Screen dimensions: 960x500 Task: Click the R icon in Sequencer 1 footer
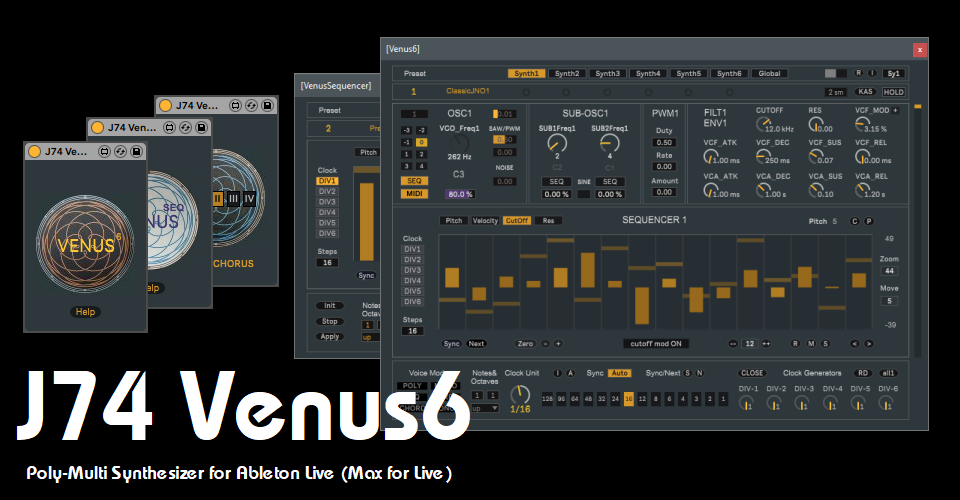(x=795, y=344)
